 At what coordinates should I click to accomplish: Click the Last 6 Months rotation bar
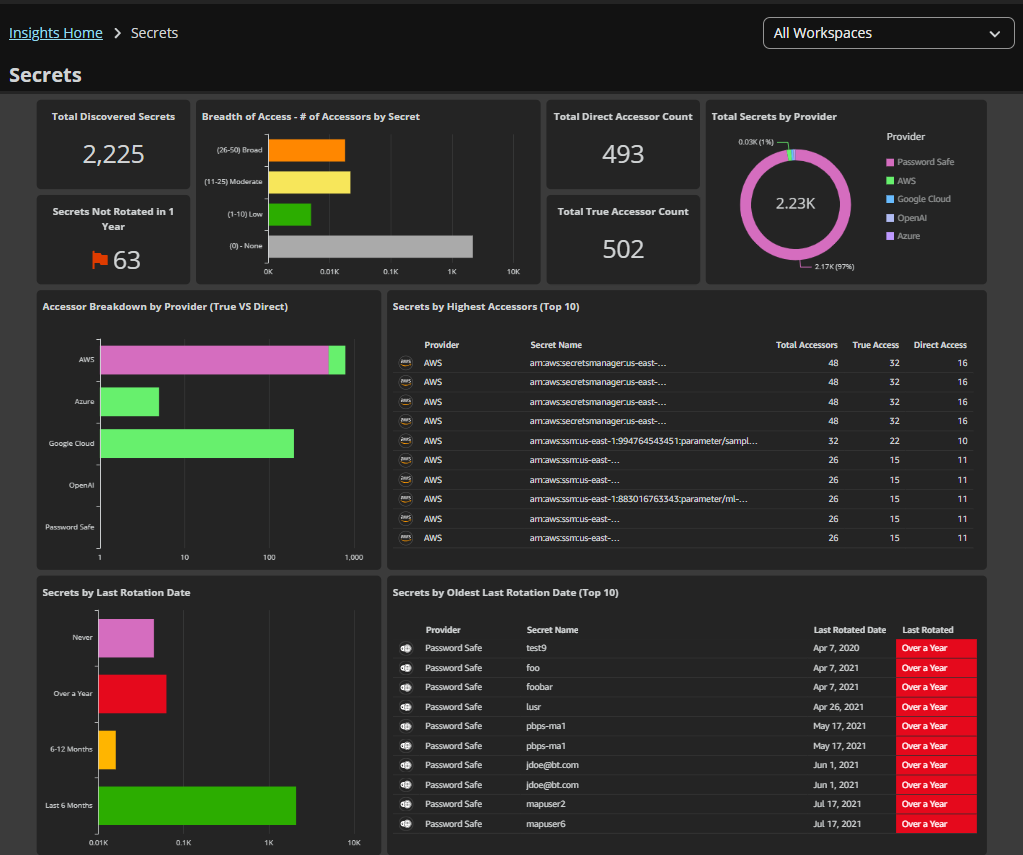point(197,805)
